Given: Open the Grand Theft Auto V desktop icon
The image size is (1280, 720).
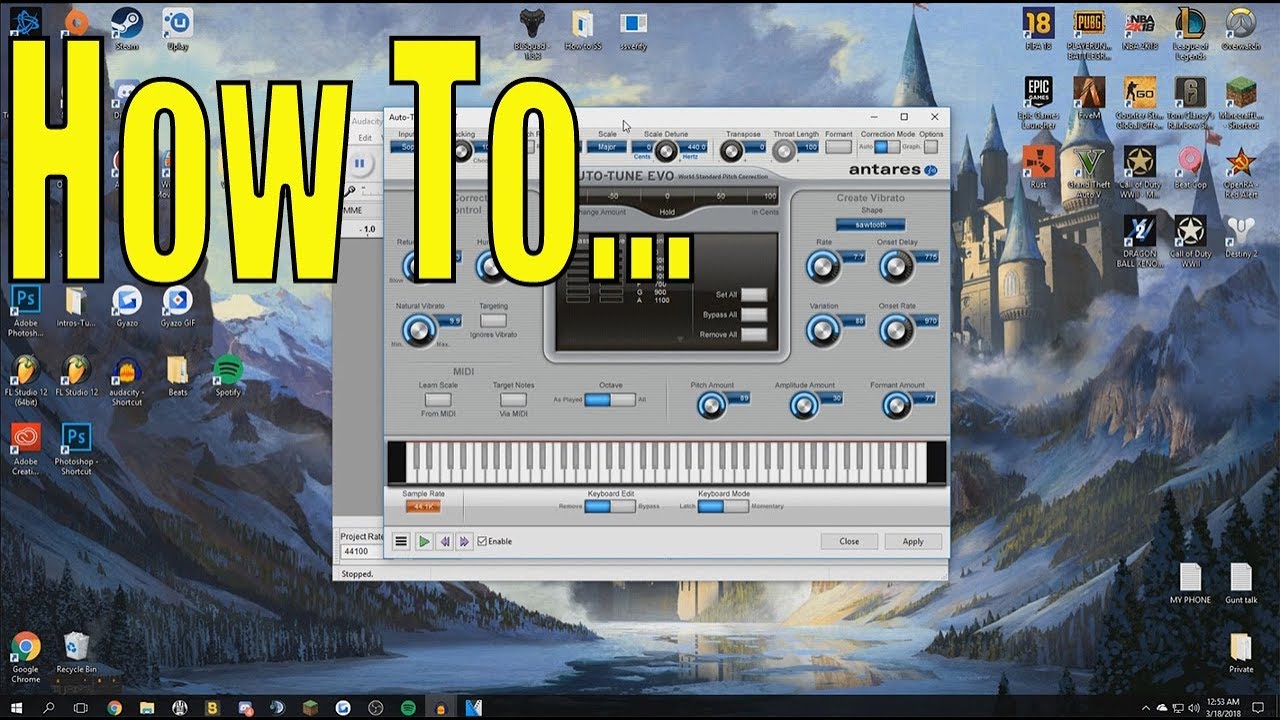Looking at the screenshot, I should [1089, 172].
